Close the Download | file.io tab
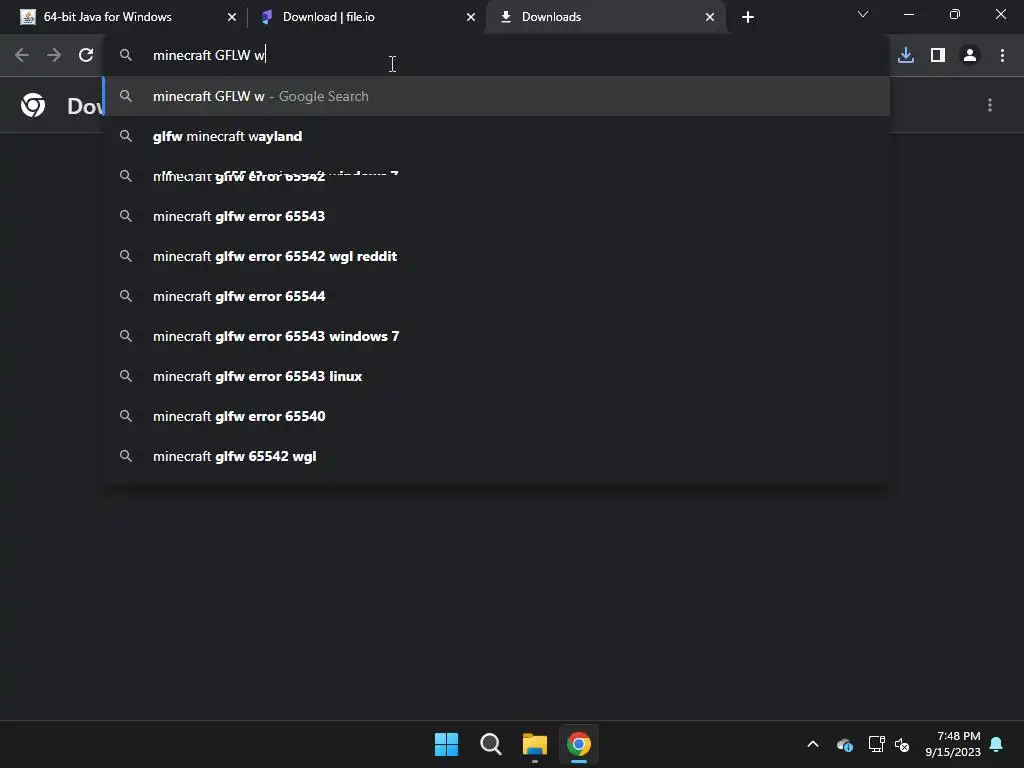The width and height of the screenshot is (1024, 768). tap(471, 17)
